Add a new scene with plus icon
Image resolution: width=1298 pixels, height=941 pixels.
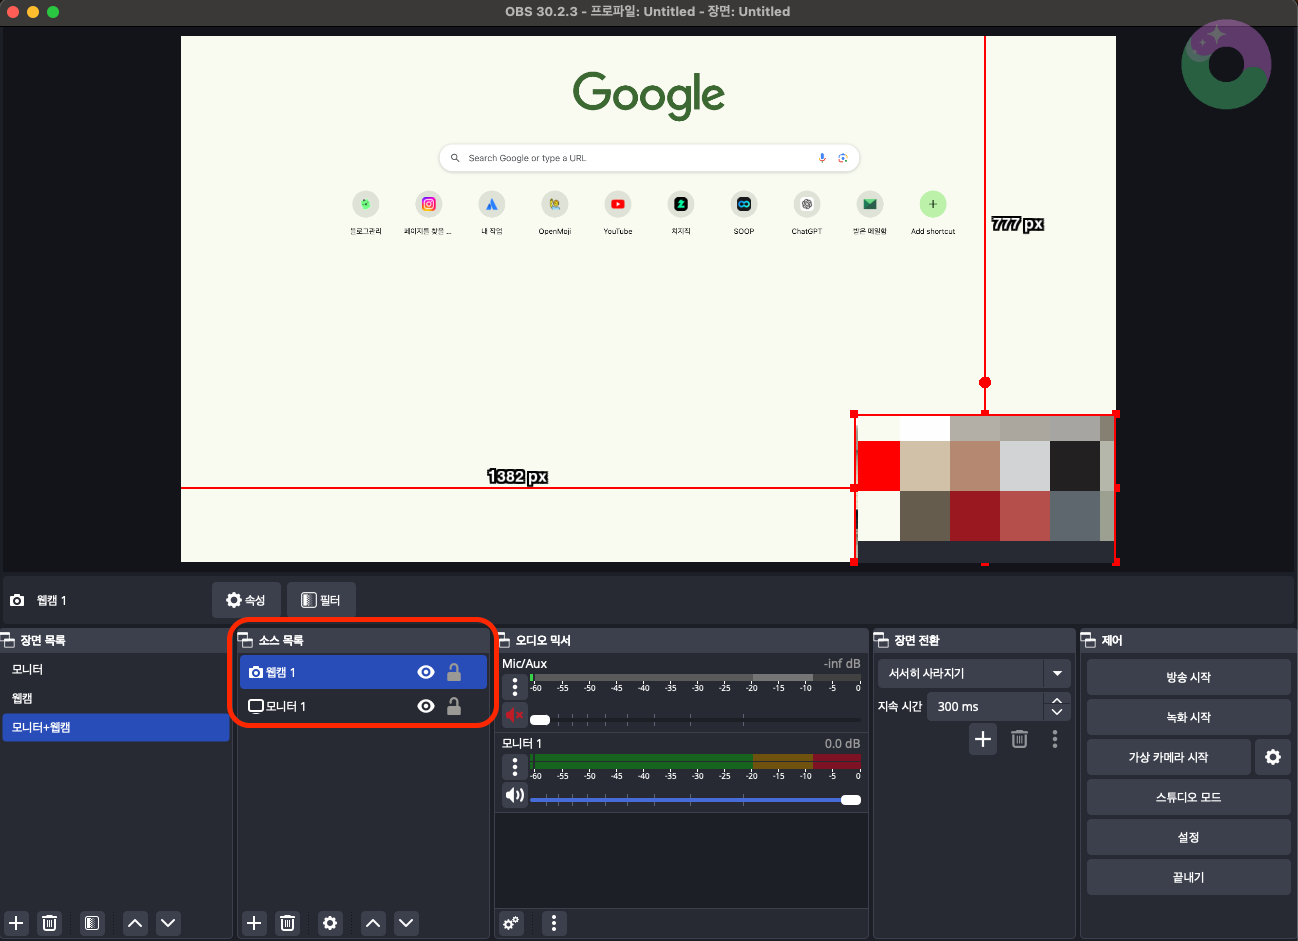click(x=16, y=923)
